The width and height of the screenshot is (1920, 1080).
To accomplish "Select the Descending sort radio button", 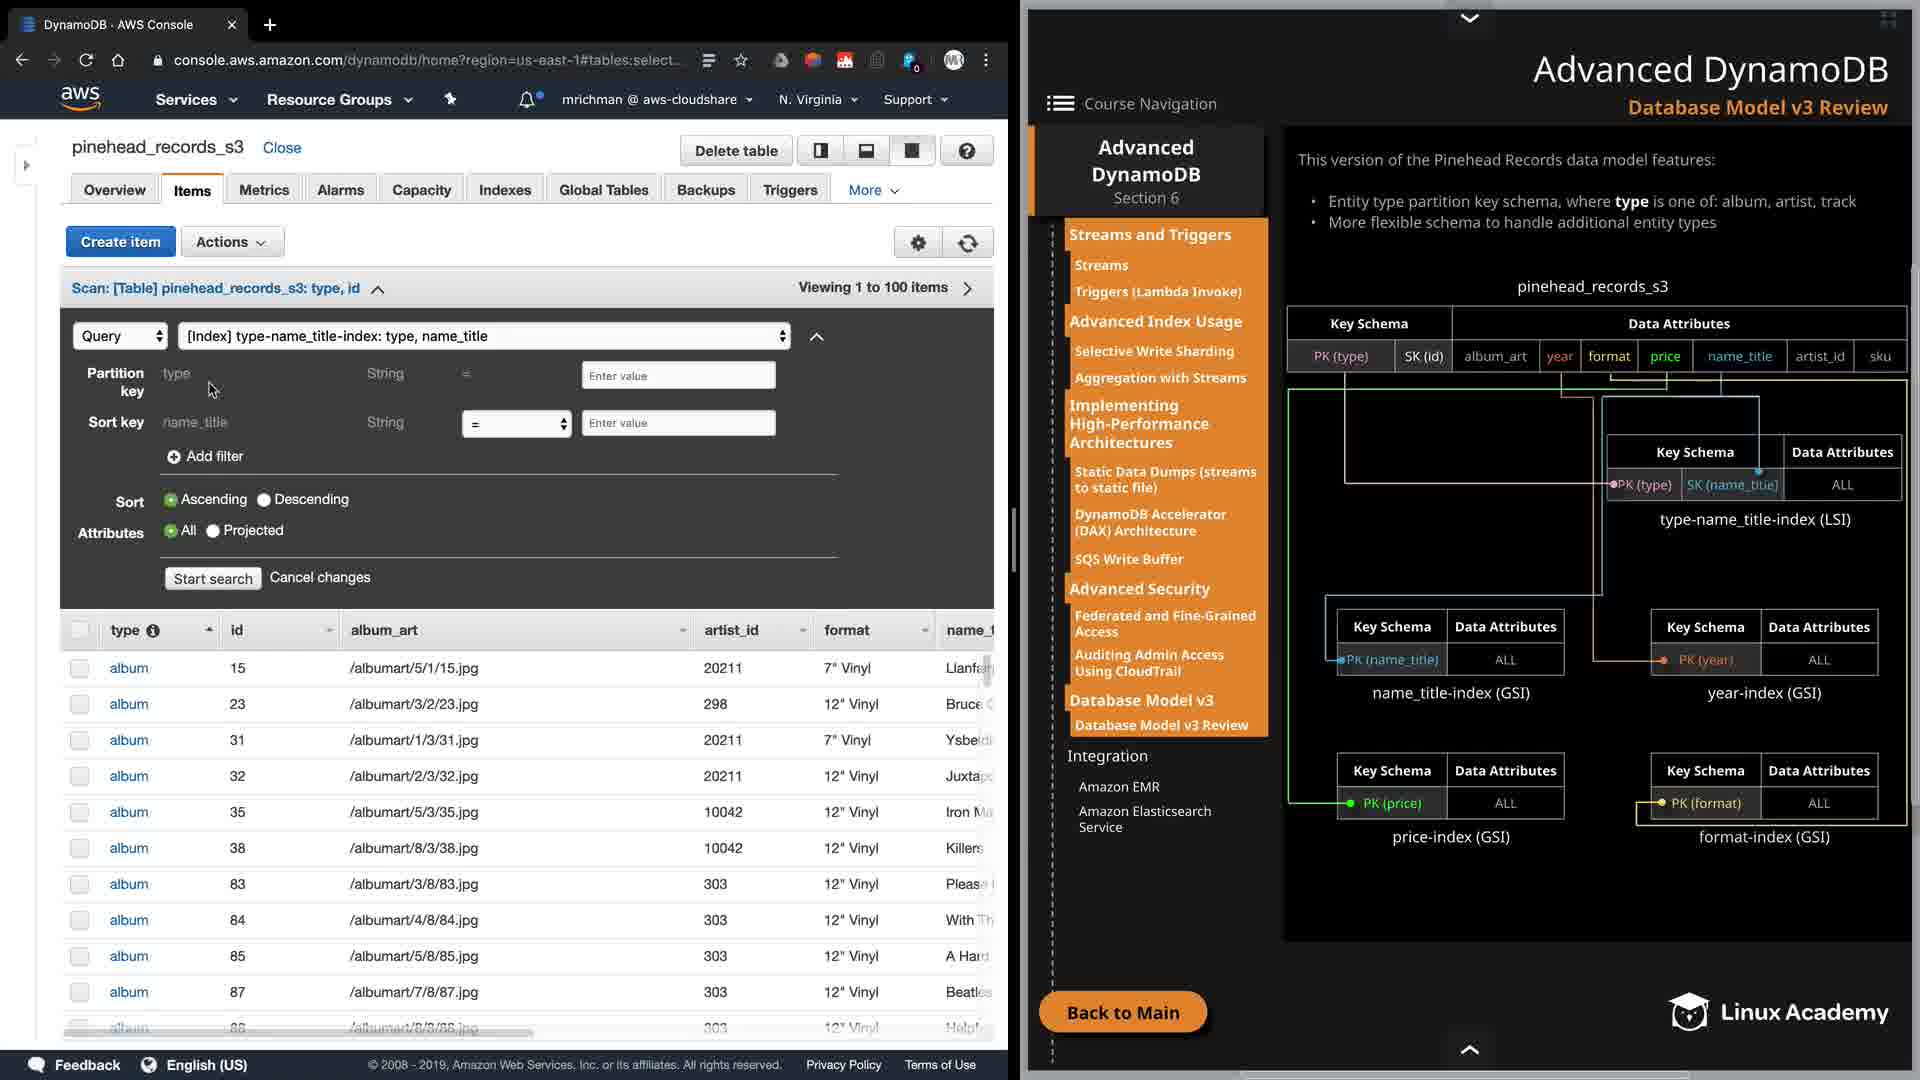I will pos(264,500).
